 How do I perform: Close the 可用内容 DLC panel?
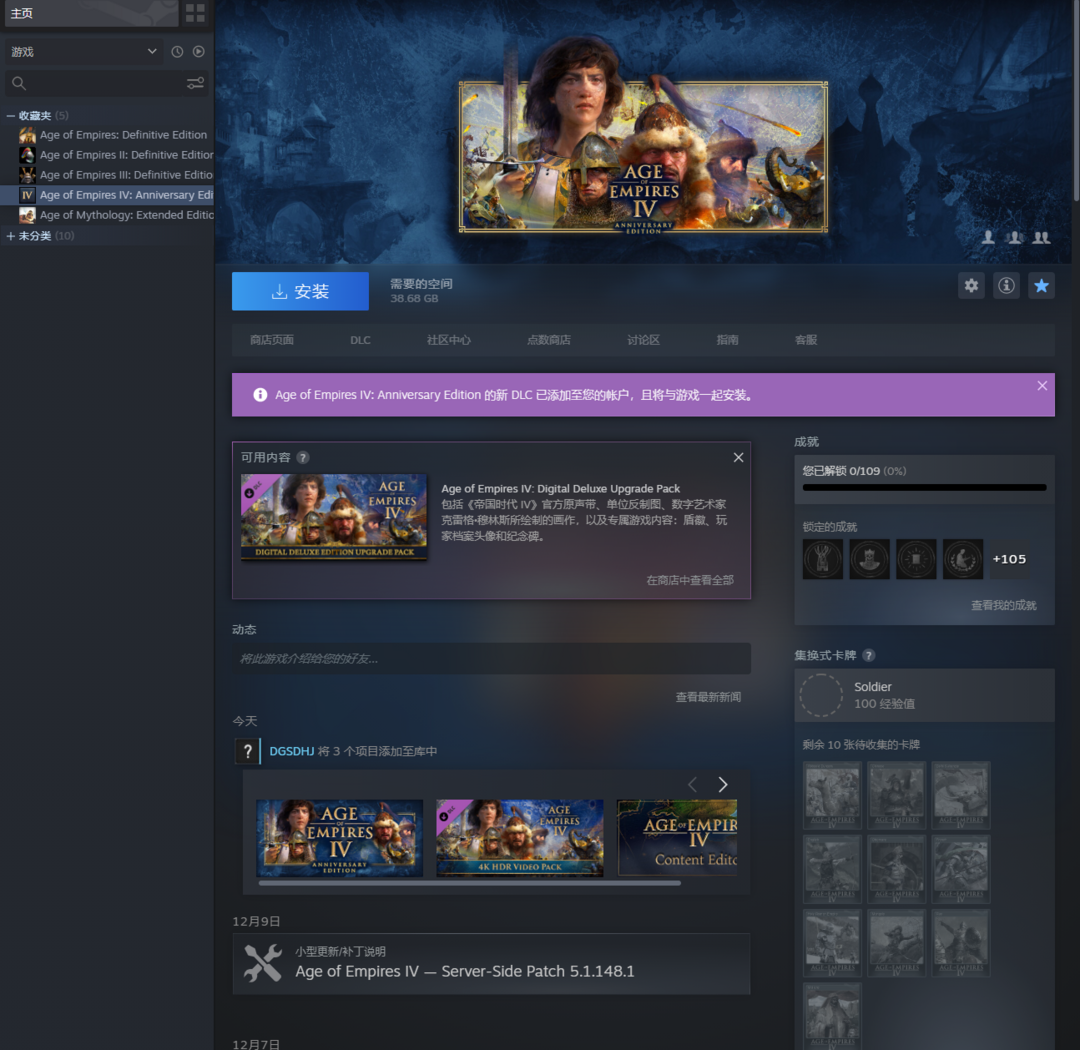coord(738,457)
